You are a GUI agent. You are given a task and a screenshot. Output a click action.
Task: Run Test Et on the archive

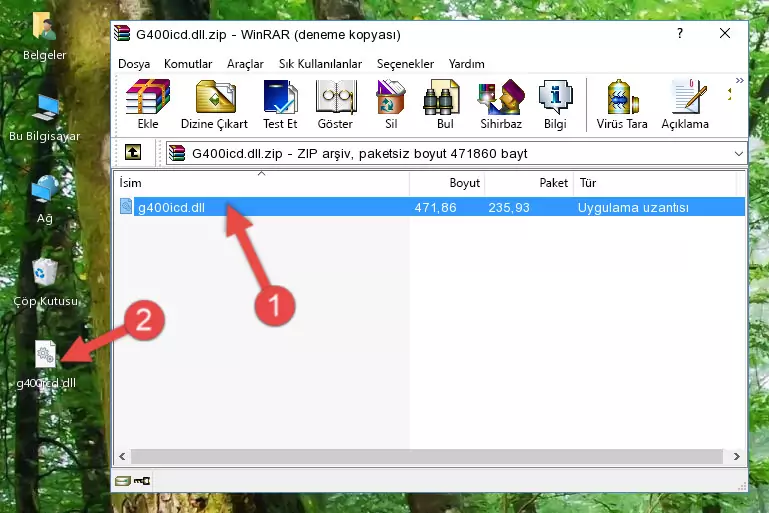point(280,104)
